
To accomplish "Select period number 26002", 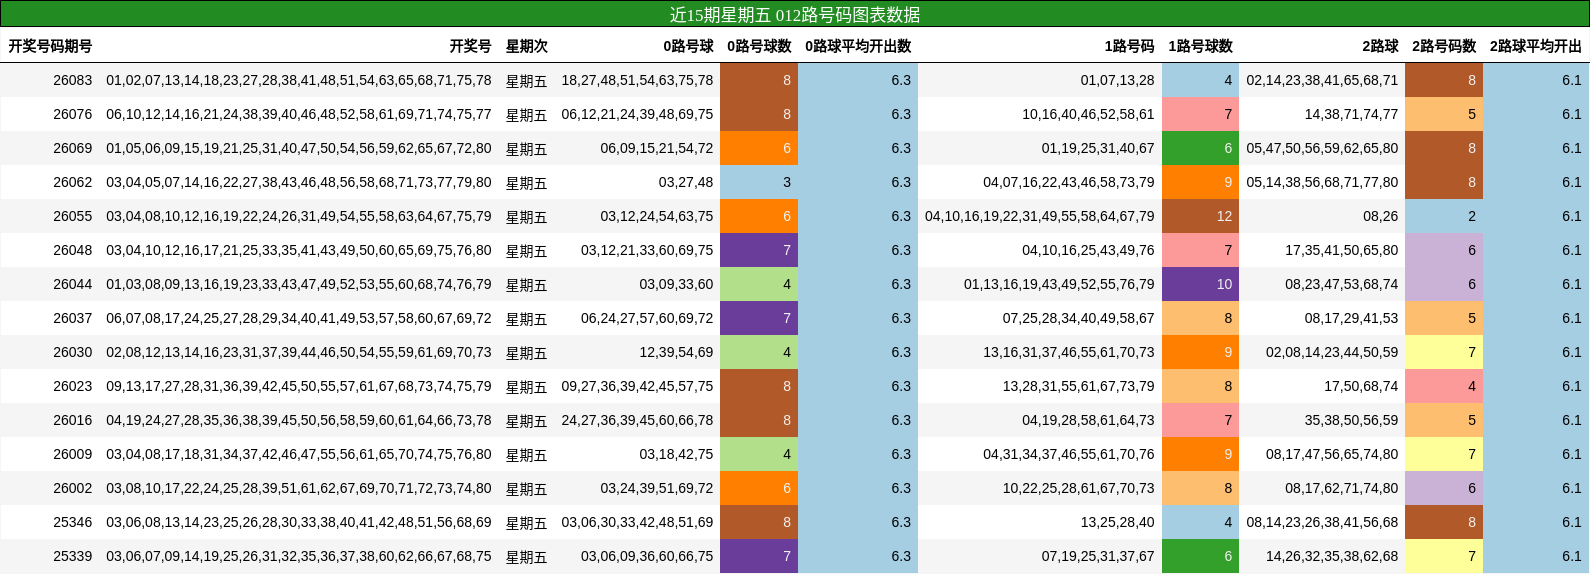I will pyautogui.click(x=72, y=488).
